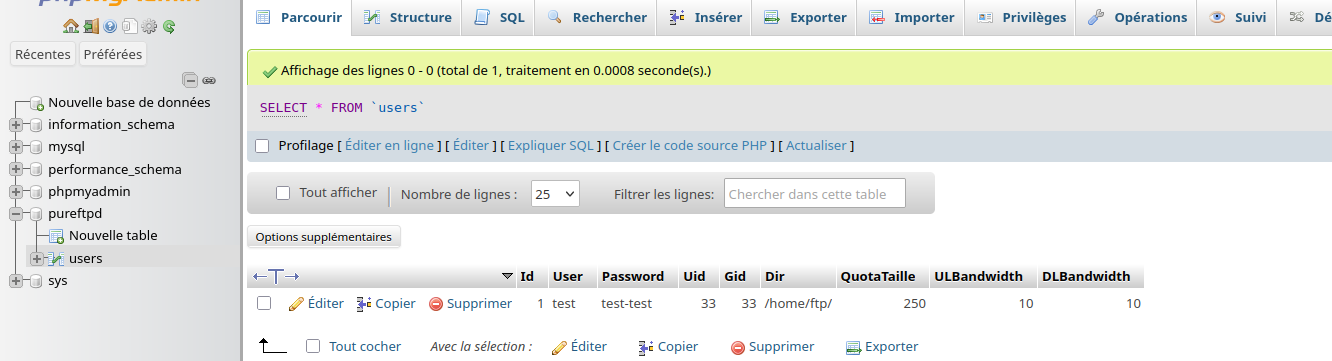This screenshot has height=361, width=1332.
Task: Click the pureftpd database icon
Action: [37, 214]
